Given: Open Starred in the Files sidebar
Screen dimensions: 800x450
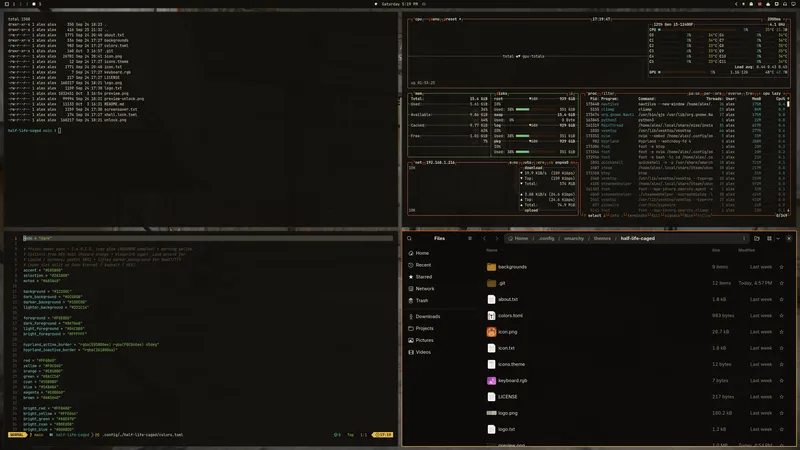Looking at the screenshot, I should coord(420,277).
